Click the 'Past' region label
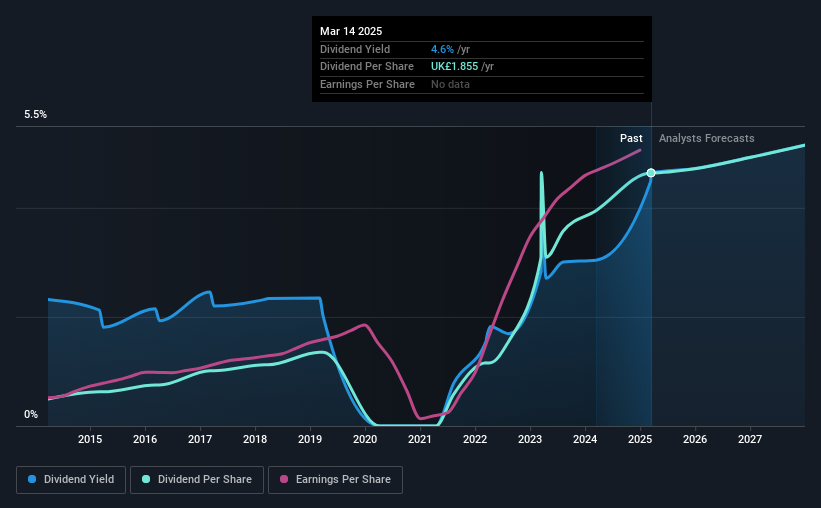This screenshot has width=821, height=508. coord(631,138)
